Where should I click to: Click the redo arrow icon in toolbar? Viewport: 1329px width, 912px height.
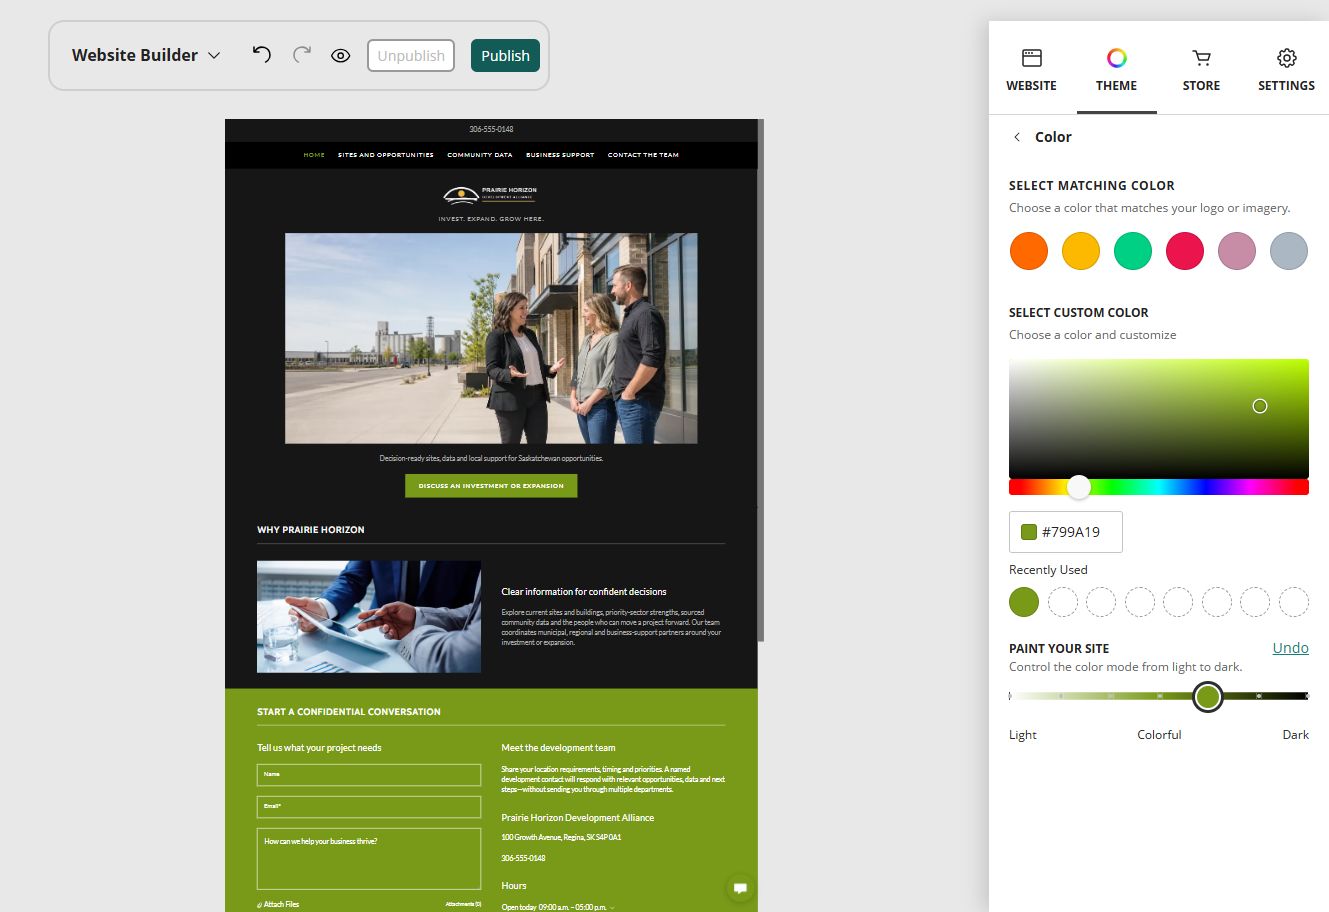(x=302, y=55)
